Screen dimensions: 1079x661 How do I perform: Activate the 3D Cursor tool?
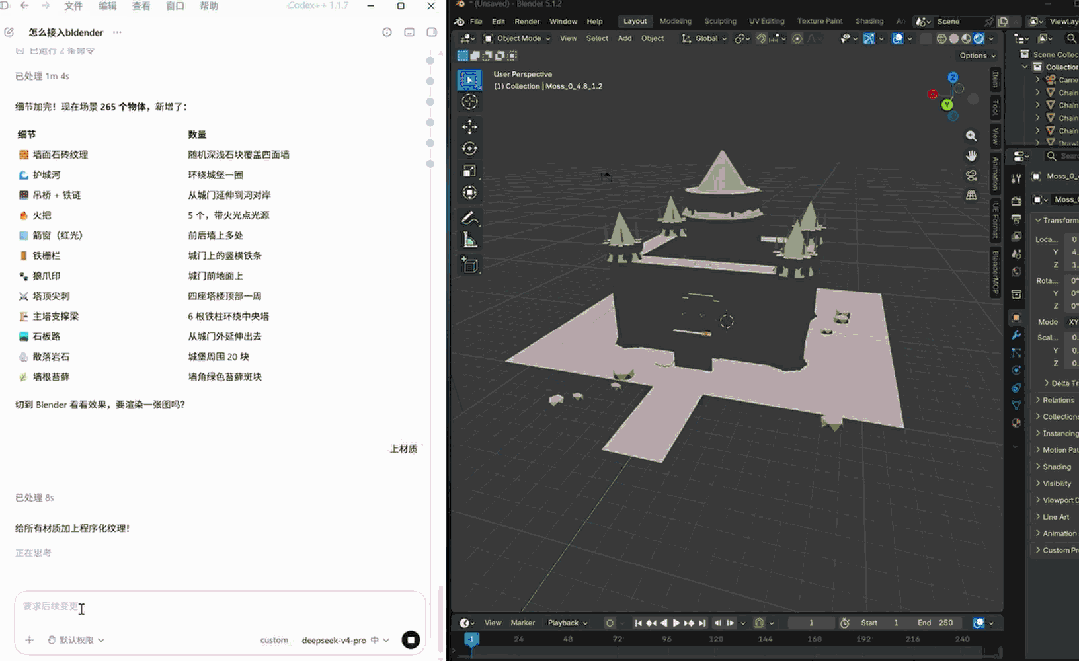tap(469, 102)
